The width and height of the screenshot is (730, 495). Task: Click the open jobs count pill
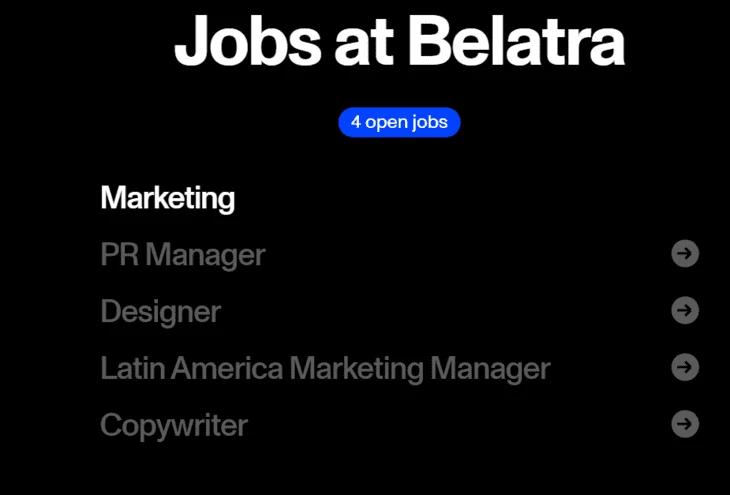click(x=399, y=122)
